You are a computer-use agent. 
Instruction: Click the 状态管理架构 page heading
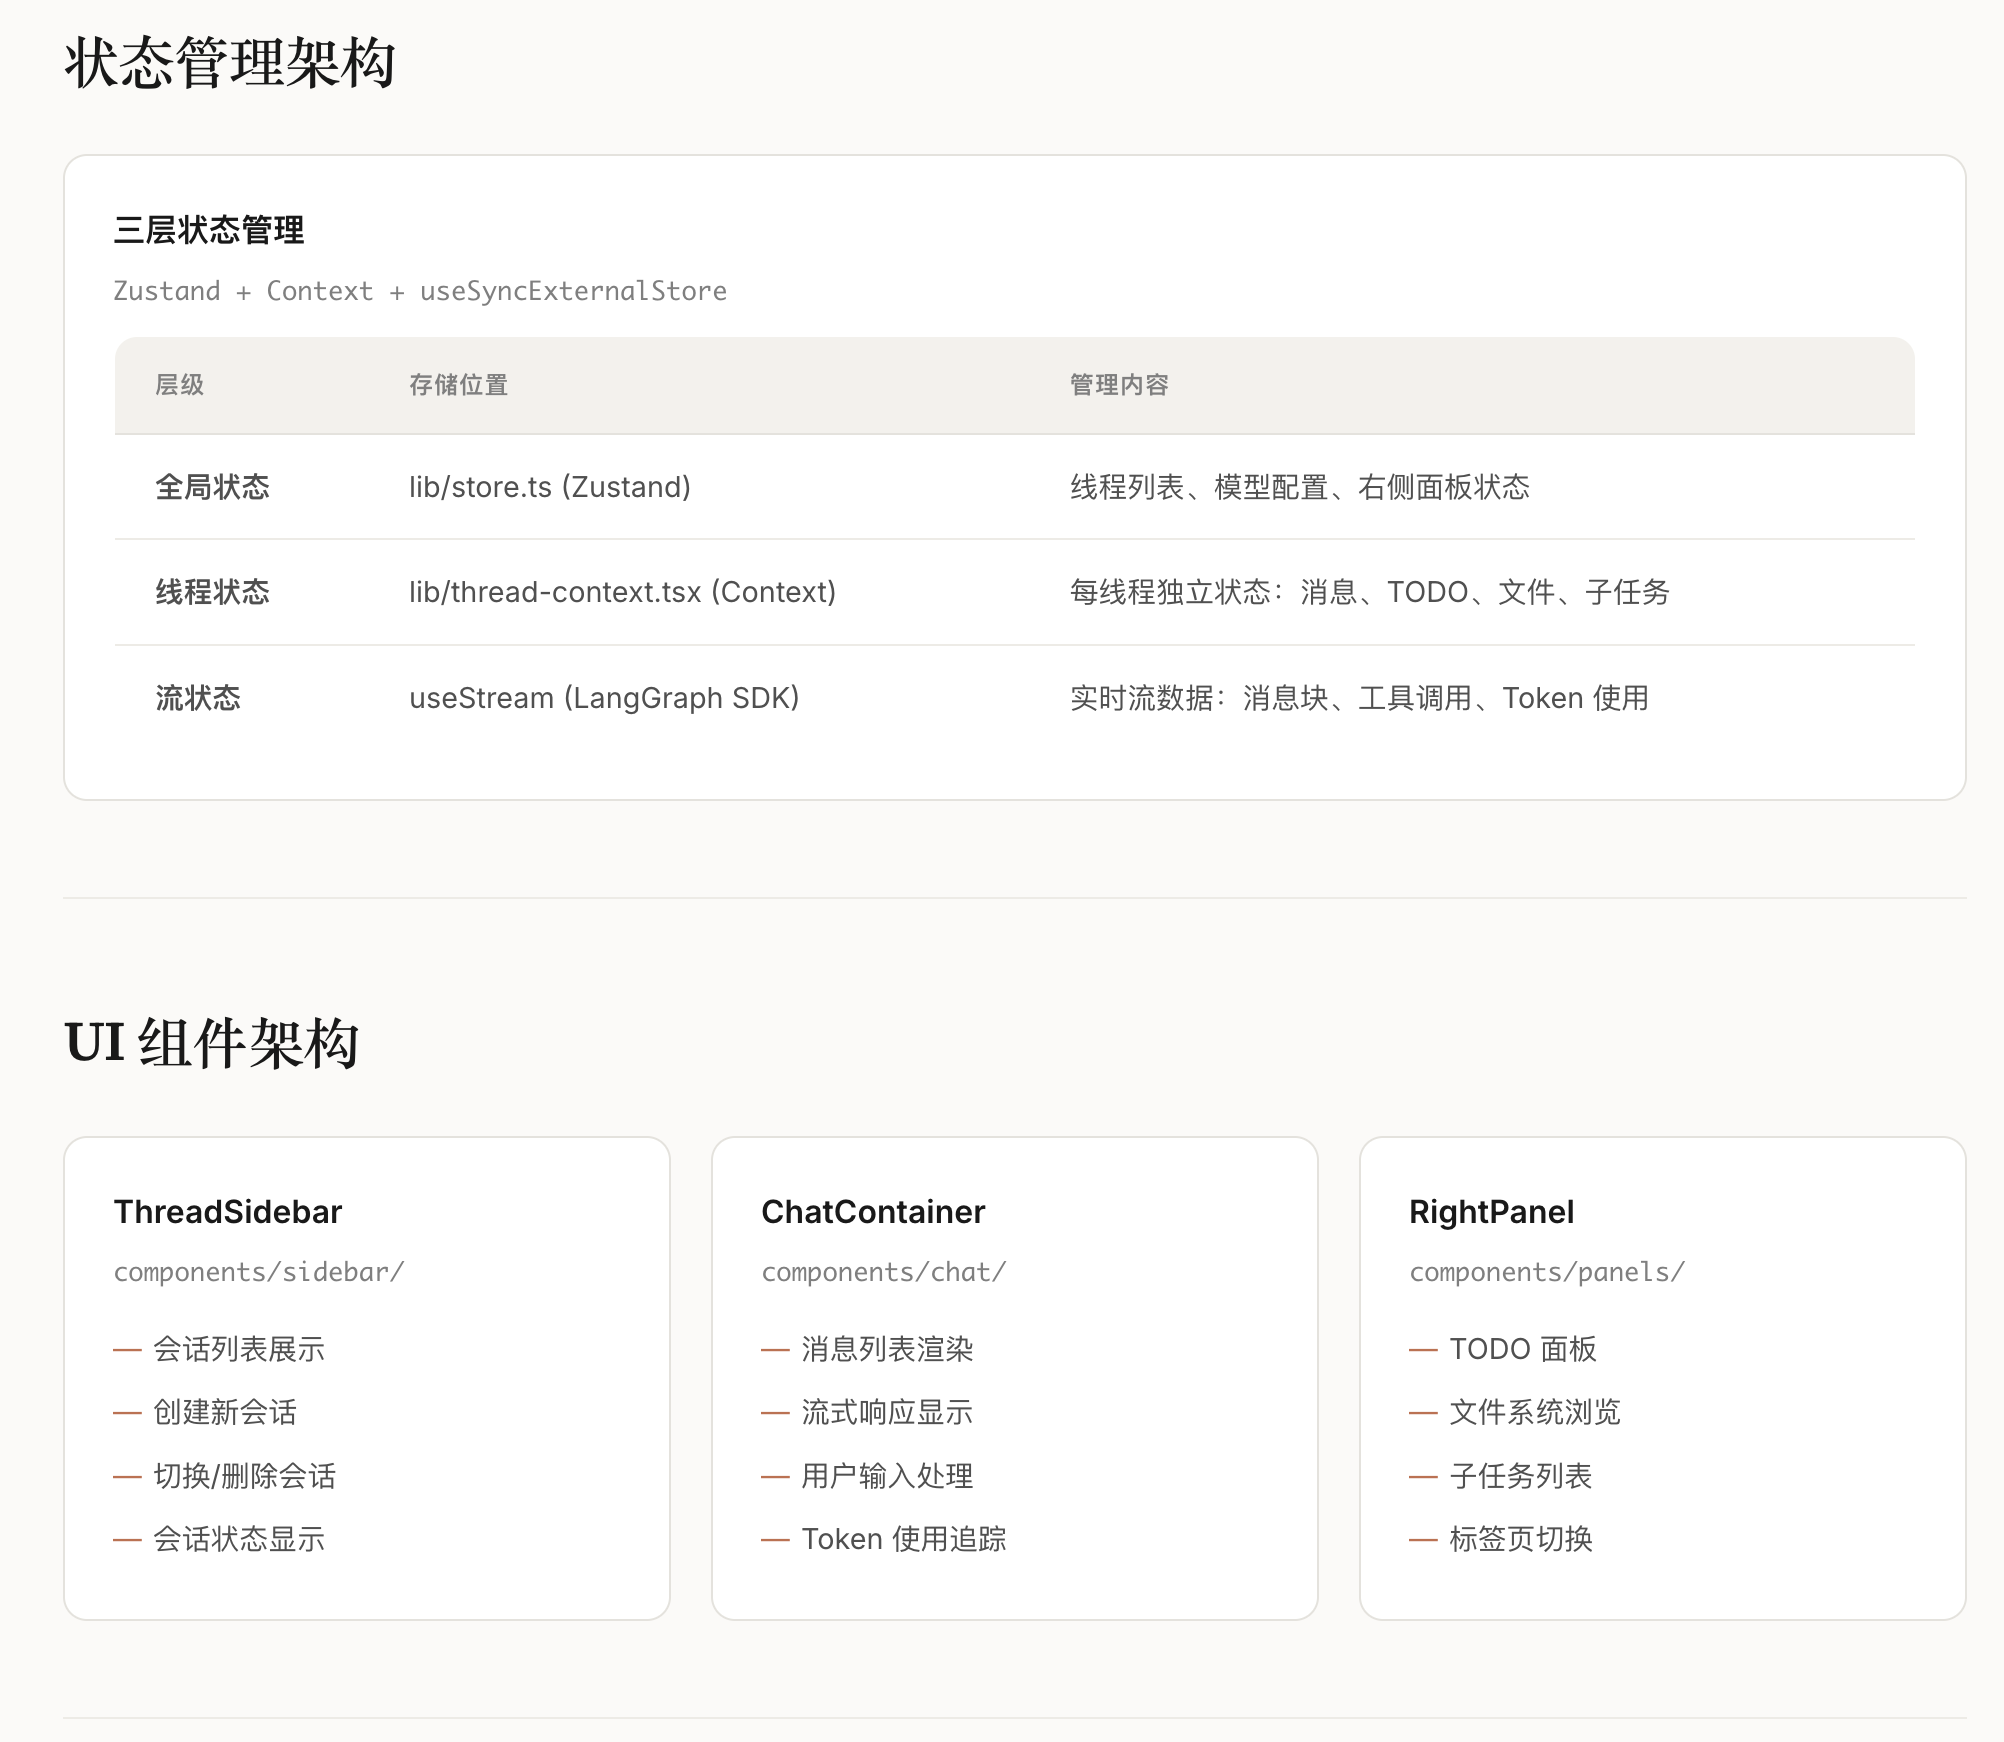click(230, 63)
